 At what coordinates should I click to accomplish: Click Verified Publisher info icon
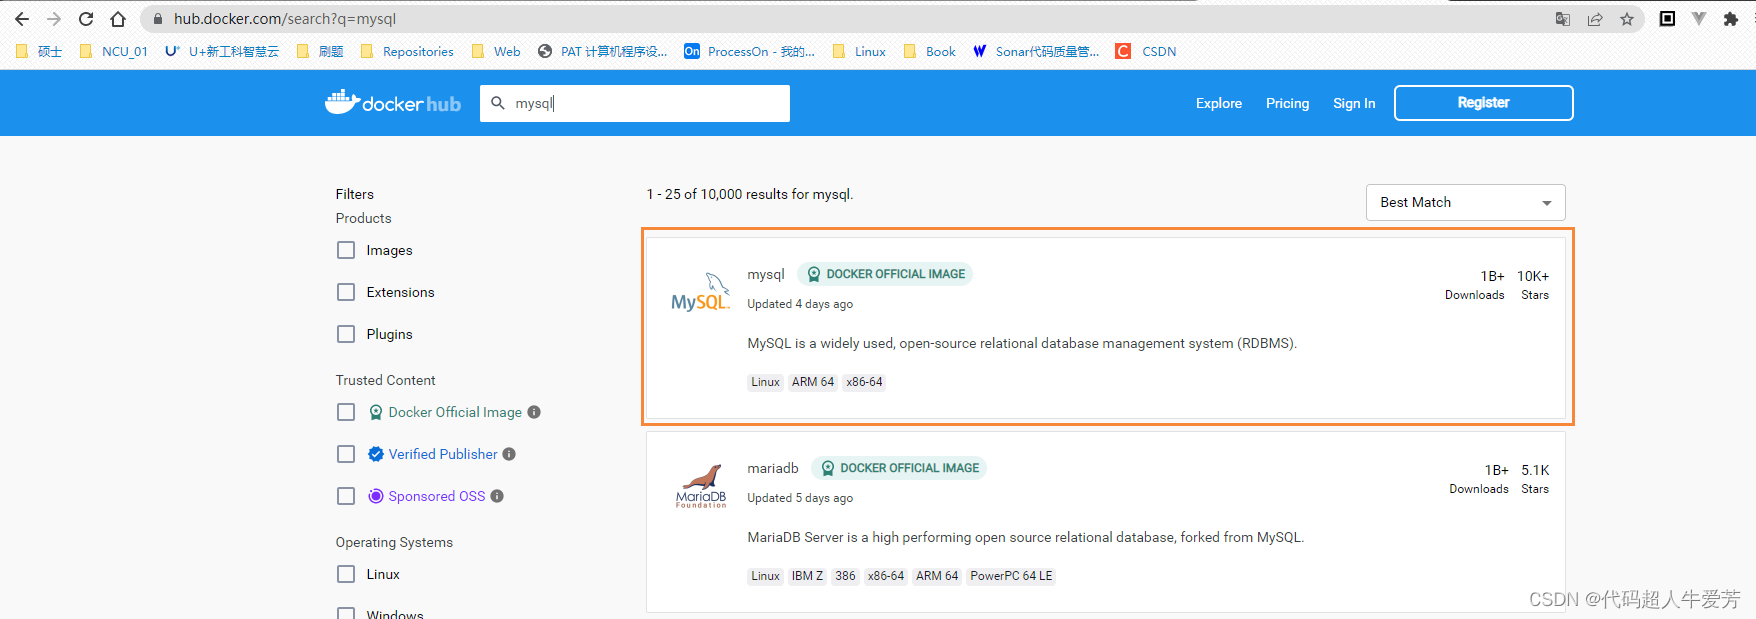(509, 454)
